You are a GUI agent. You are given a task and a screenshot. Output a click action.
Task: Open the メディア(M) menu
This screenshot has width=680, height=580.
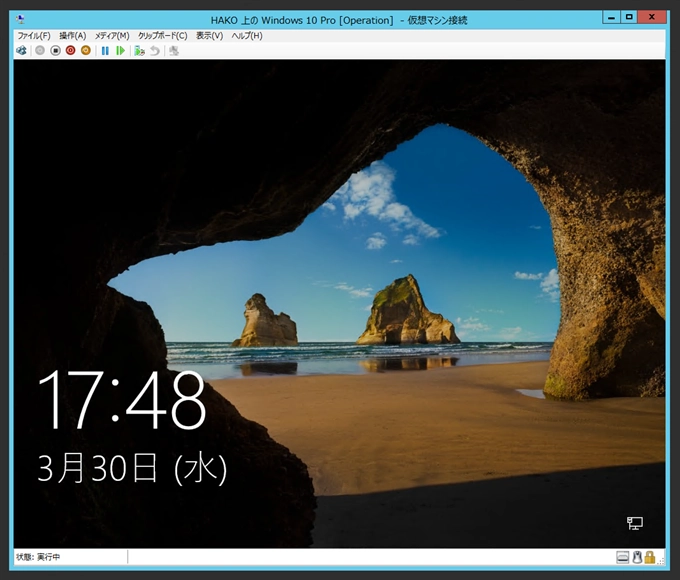[x=112, y=36]
